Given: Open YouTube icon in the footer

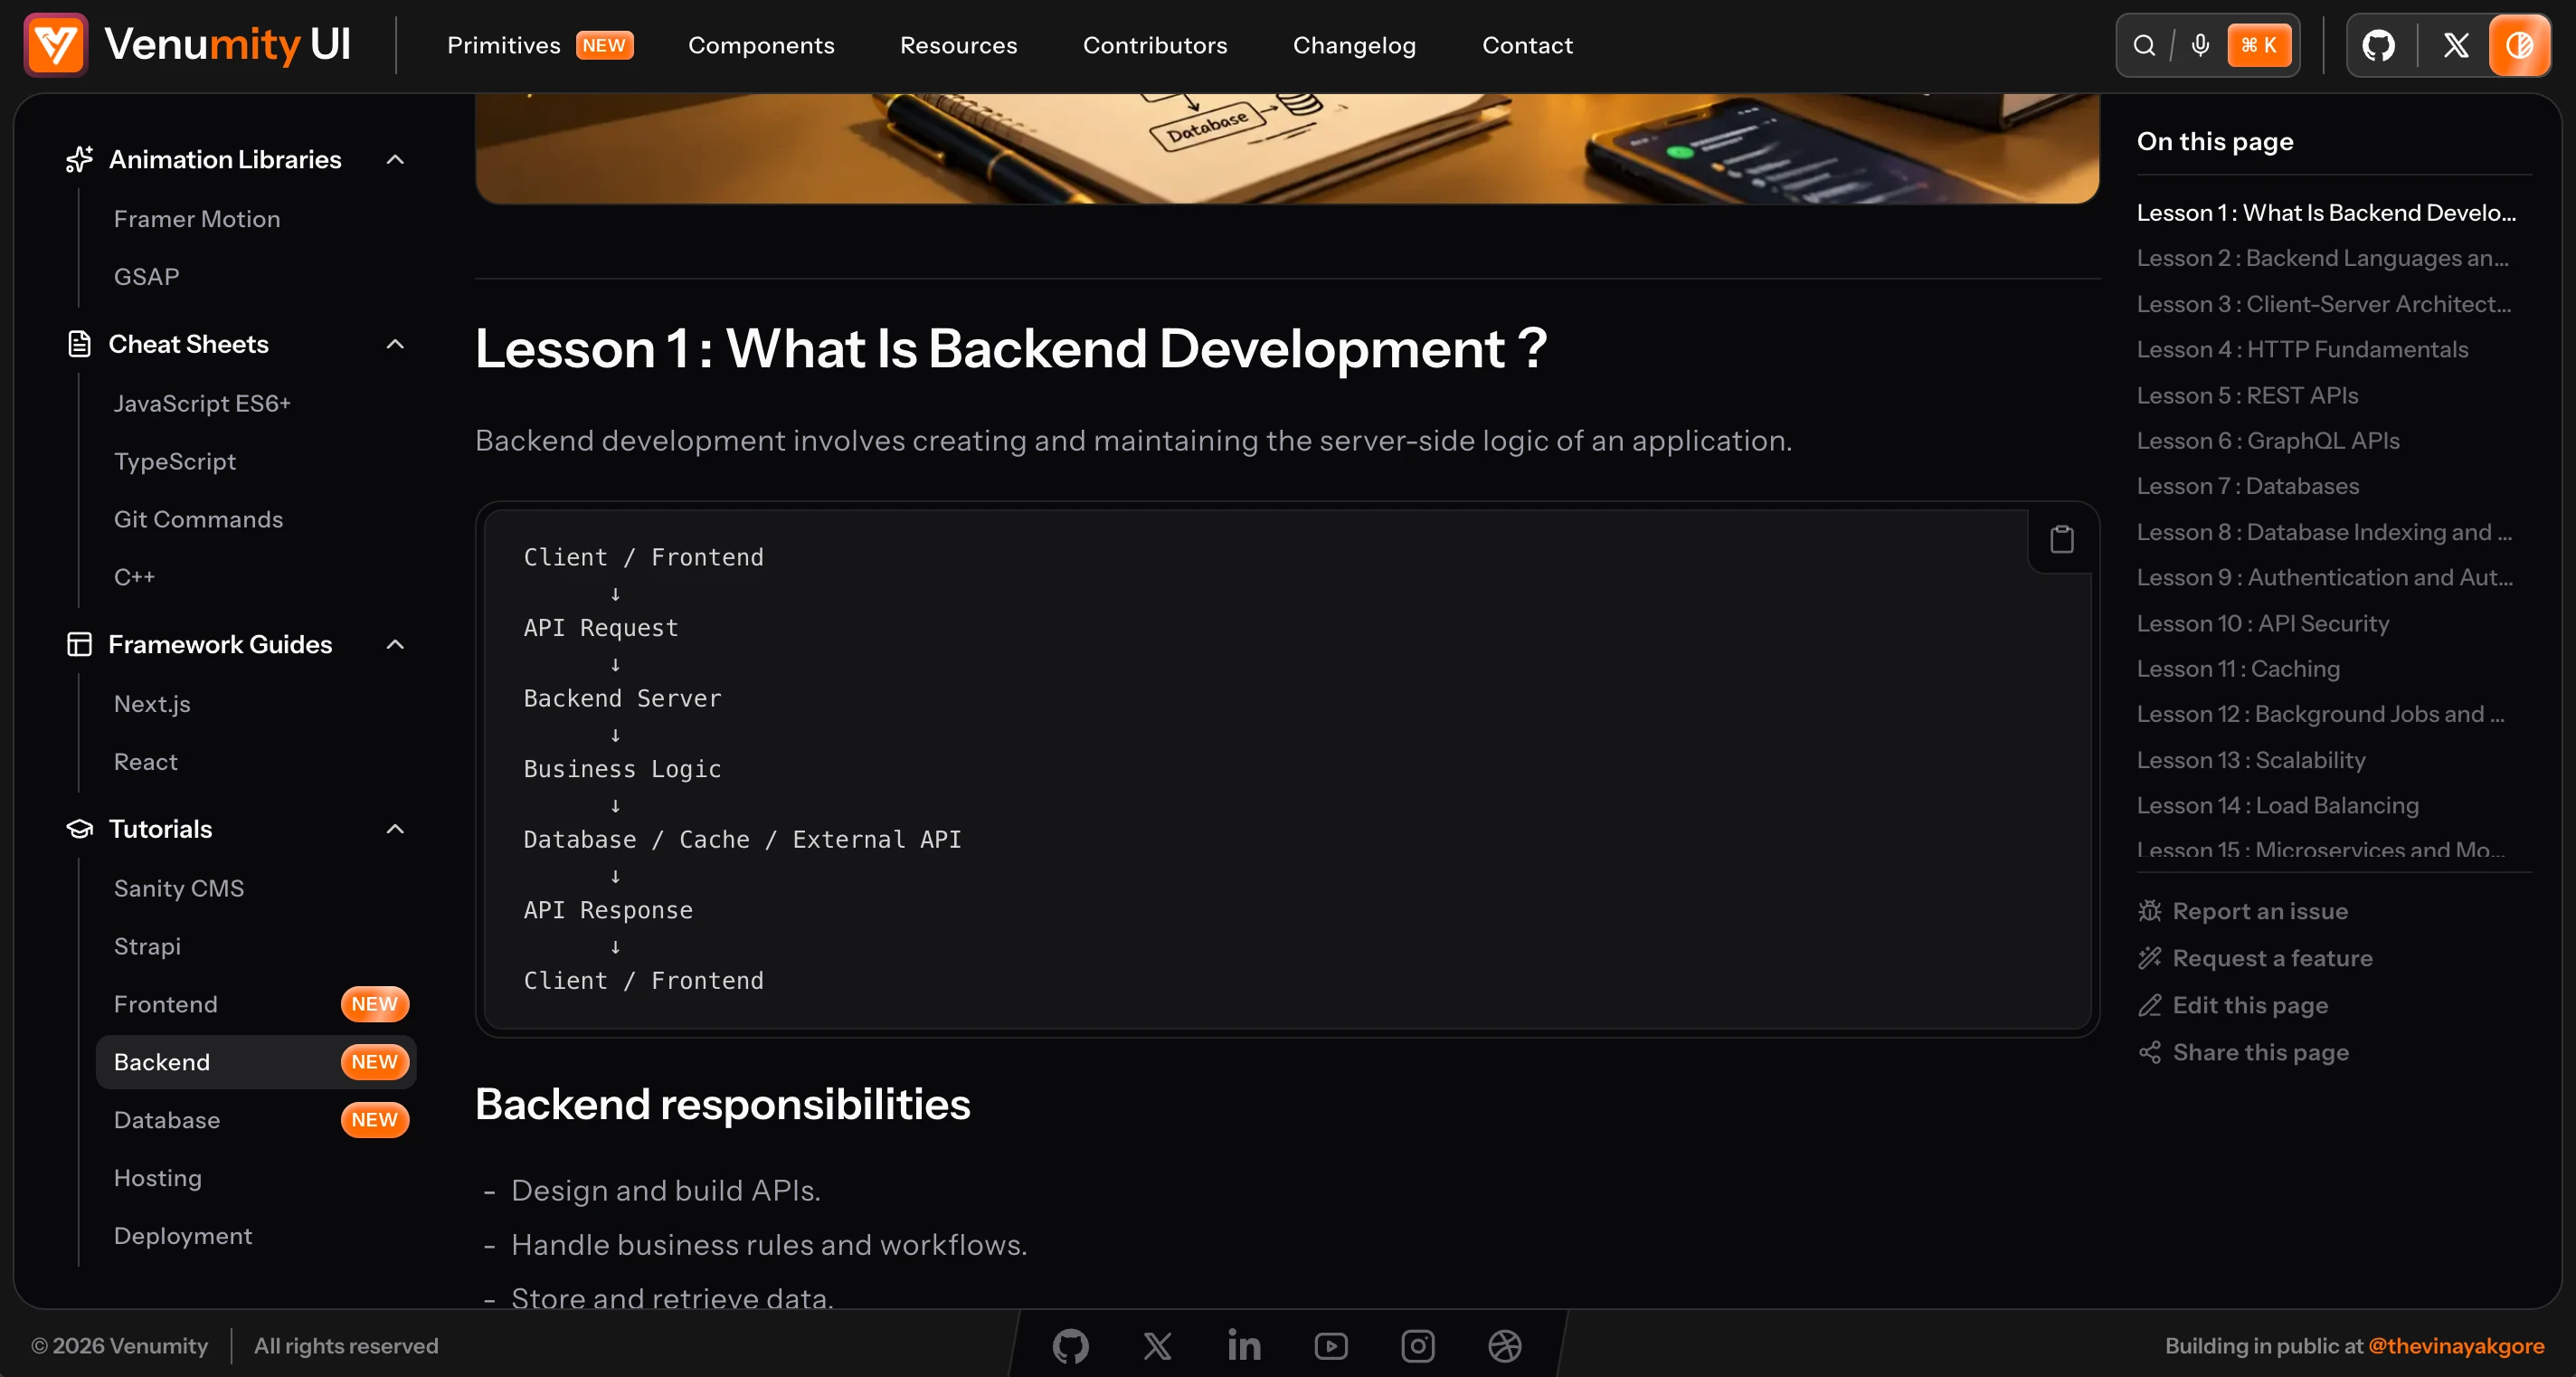Looking at the screenshot, I should pos(1331,1346).
